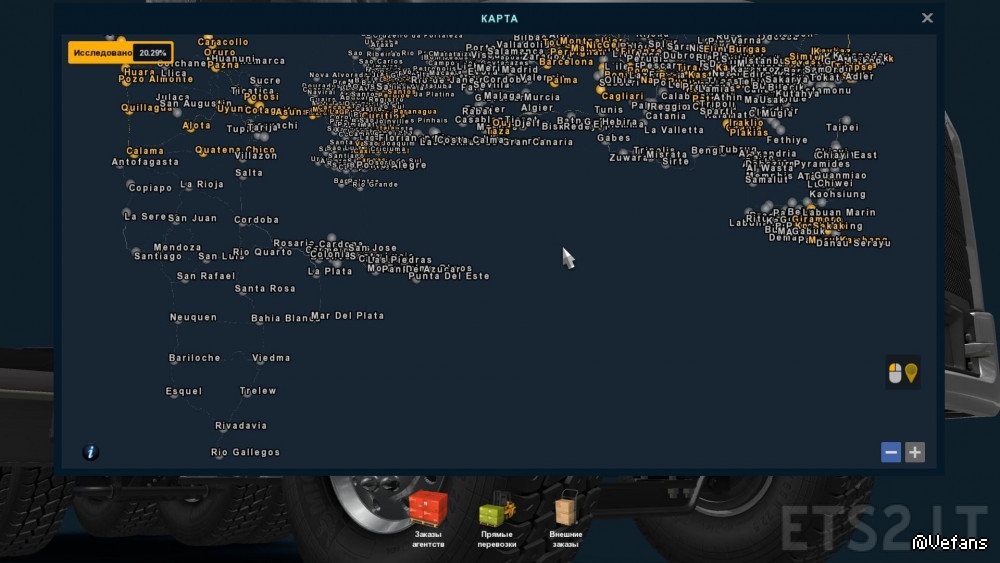Image resolution: width=1000 pixels, height=563 pixels.
Task: Select Copiapo city on map
Action: click(x=151, y=187)
